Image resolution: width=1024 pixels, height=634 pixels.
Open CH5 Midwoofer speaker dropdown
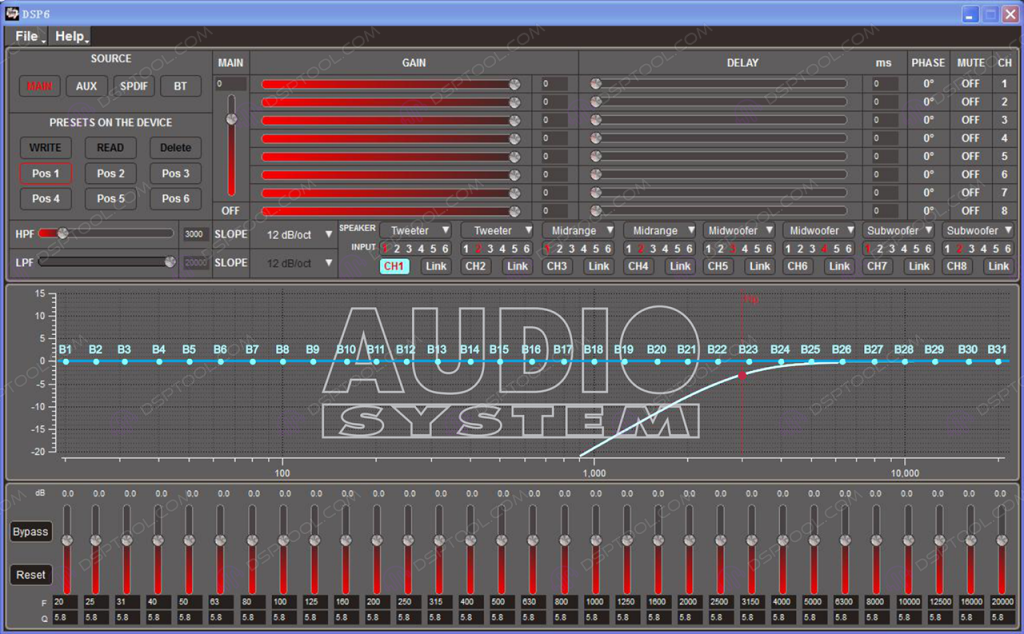(739, 230)
